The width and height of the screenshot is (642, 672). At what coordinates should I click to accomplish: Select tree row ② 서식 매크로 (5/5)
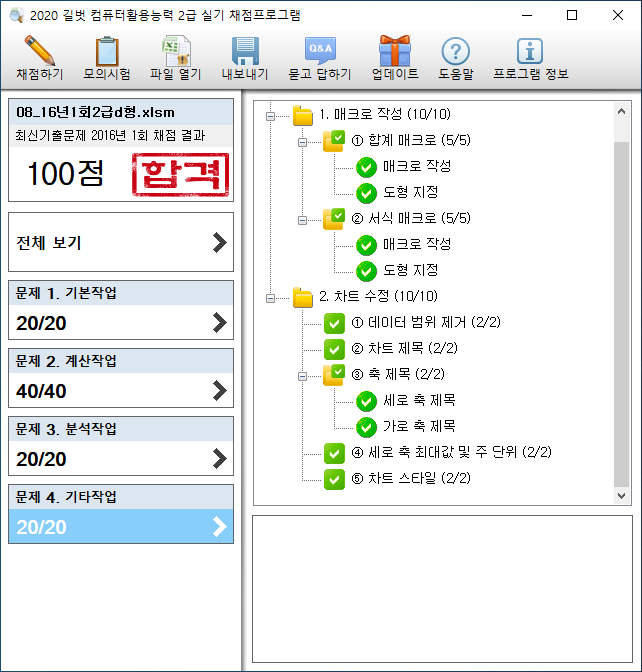(x=411, y=218)
